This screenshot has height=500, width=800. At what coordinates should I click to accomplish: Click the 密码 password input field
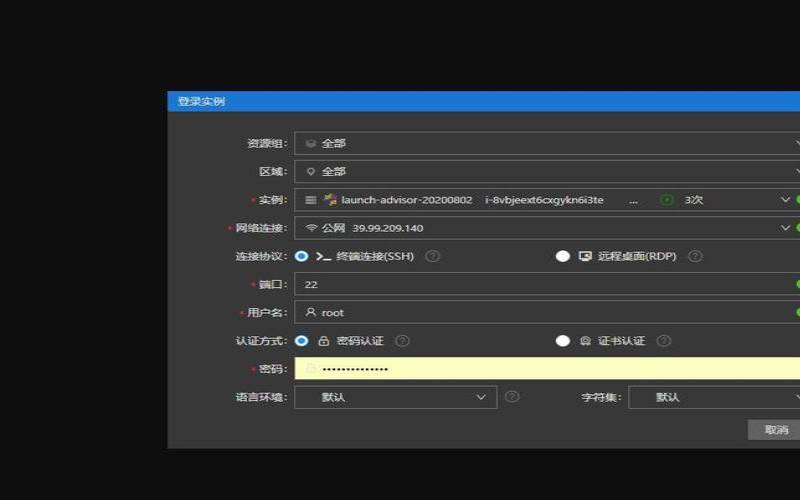(547, 368)
